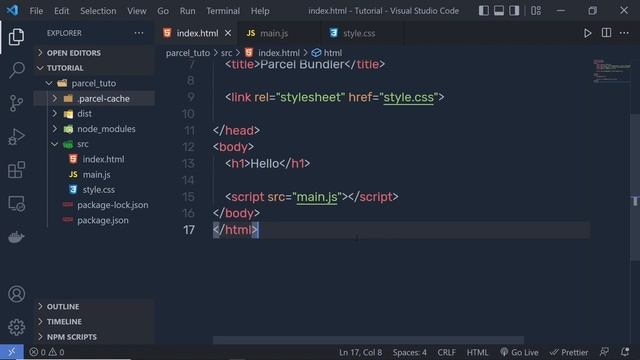Switch to the style.css tab

(362, 33)
